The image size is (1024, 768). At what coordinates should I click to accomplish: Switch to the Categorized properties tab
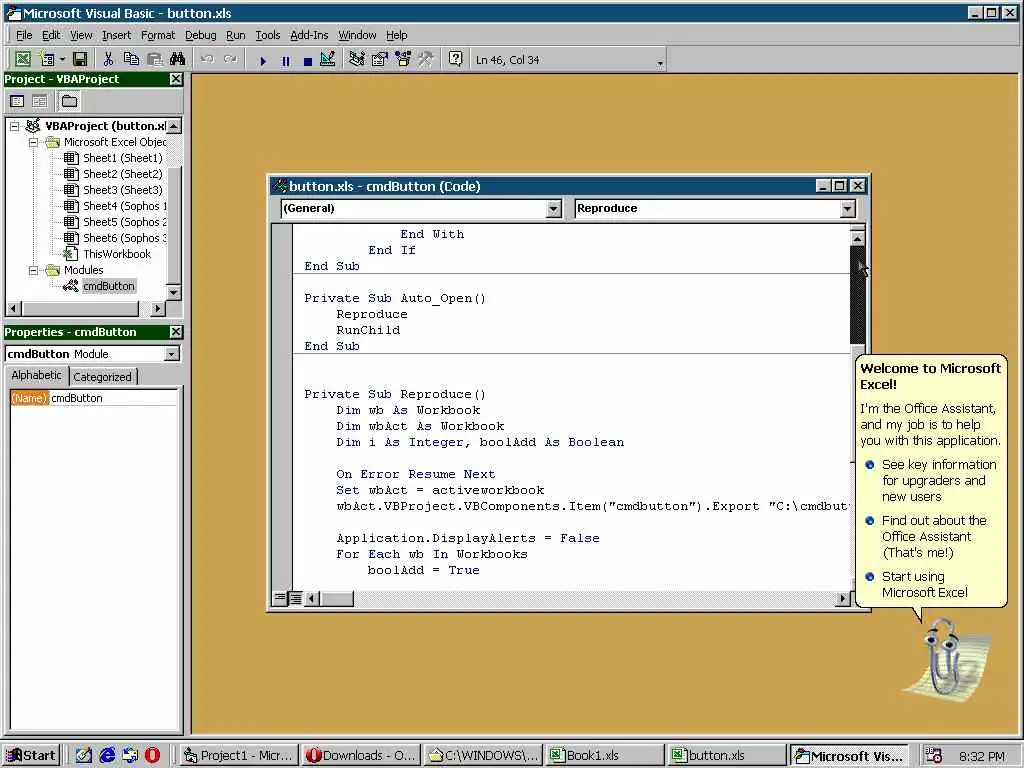coord(103,377)
